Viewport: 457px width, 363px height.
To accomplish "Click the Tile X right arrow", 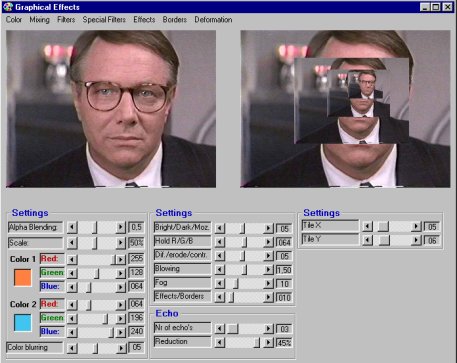I will (416, 227).
